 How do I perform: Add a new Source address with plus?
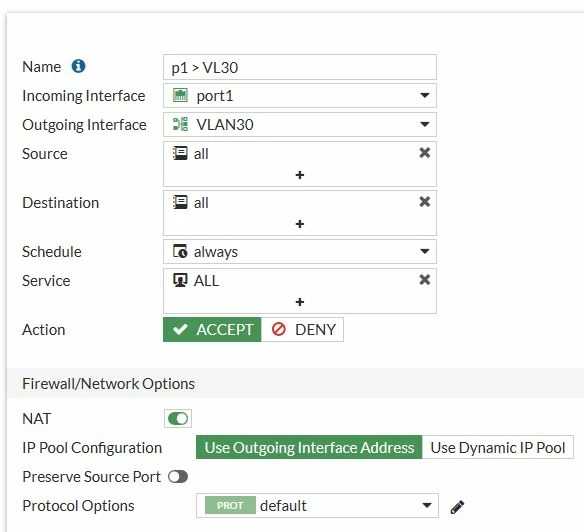[x=300, y=175]
